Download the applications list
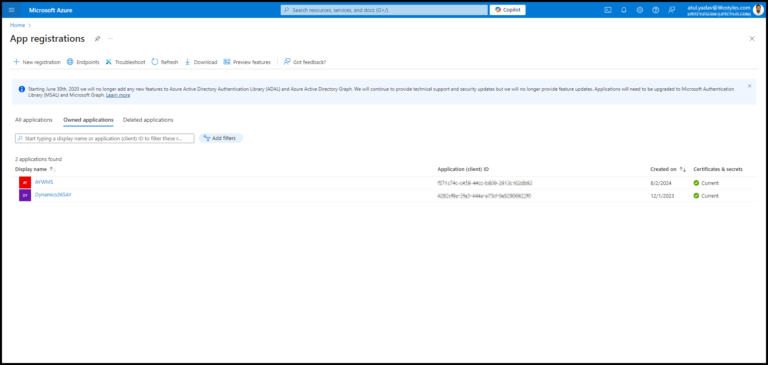 pos(201,62)
